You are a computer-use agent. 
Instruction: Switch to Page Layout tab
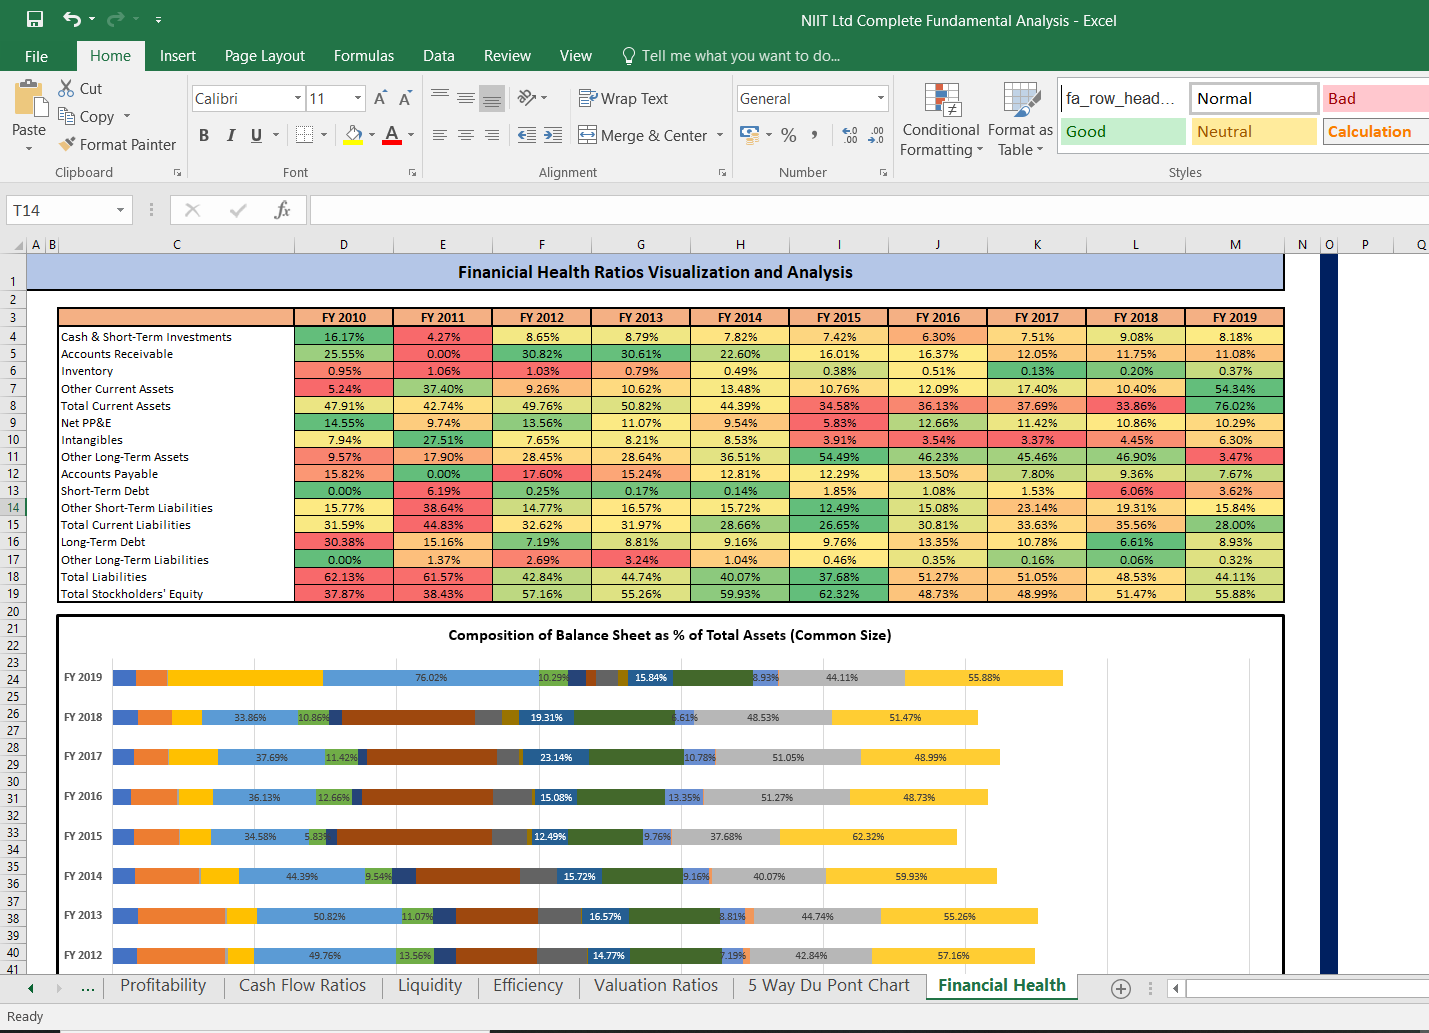pos(265,56)
